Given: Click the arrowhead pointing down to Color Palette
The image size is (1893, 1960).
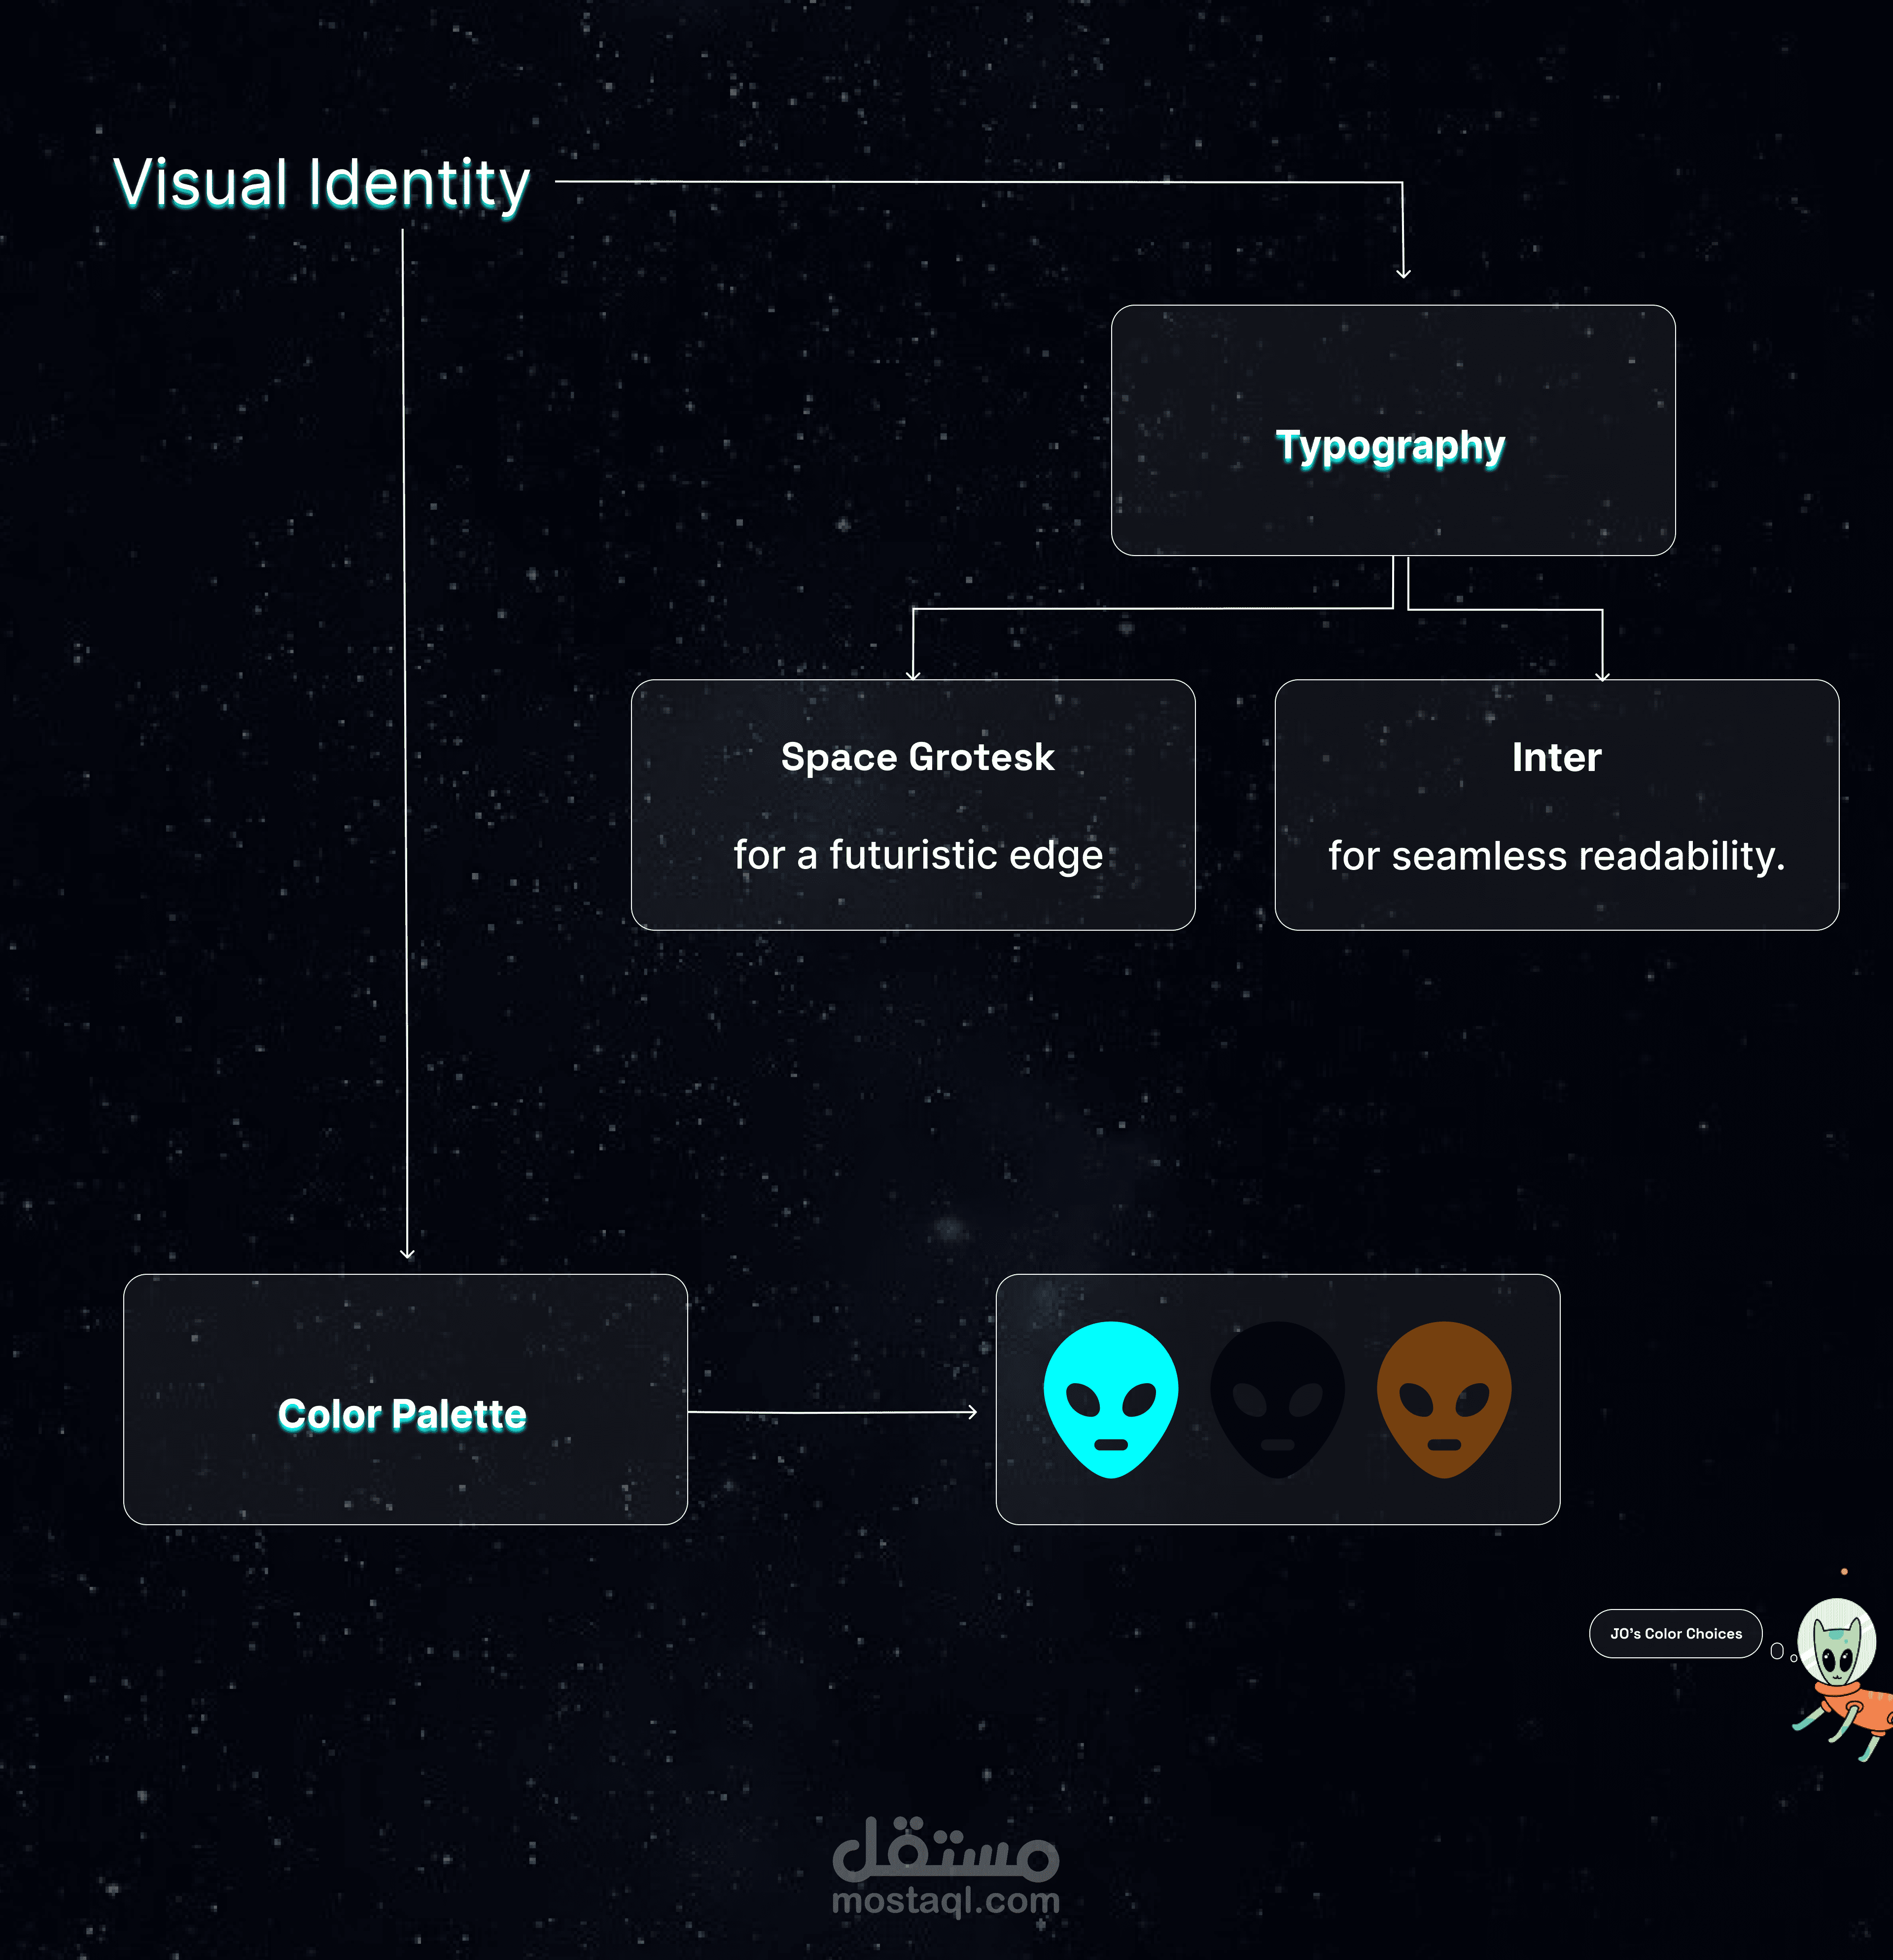Looking at the screenshot, I should click(407, 1252).
